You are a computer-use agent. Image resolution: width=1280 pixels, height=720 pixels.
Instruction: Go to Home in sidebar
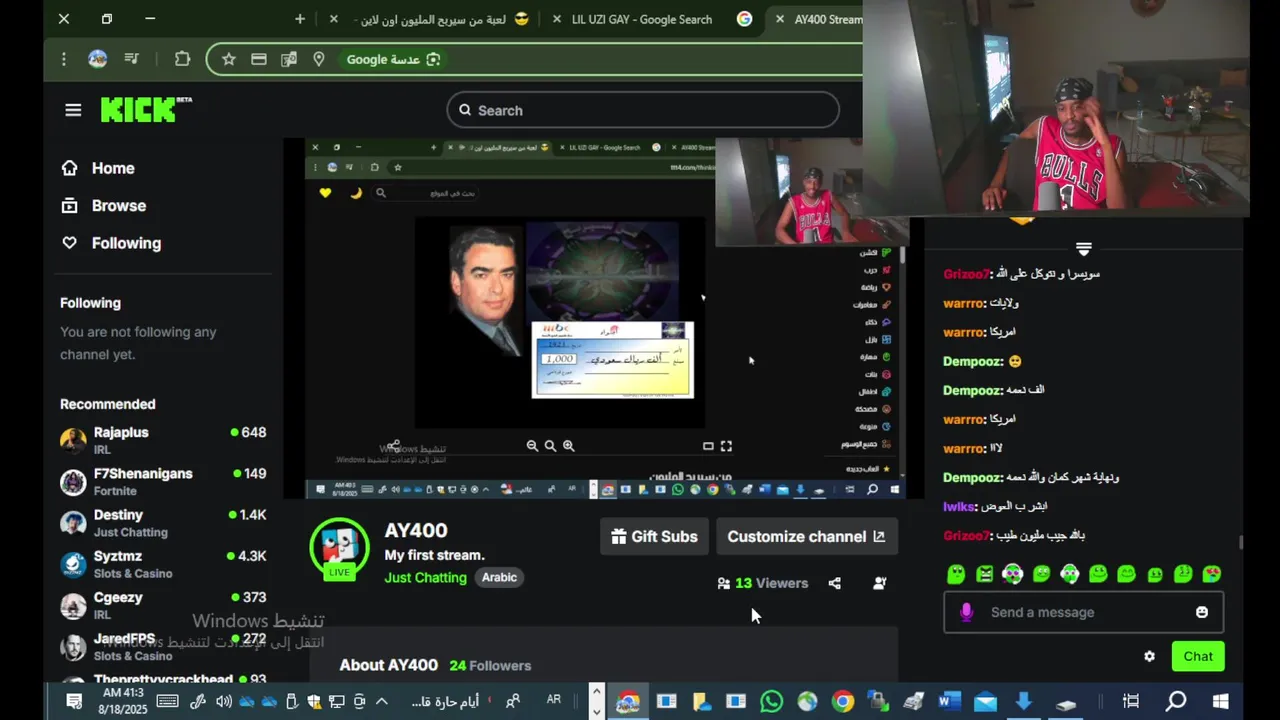coord(98,168)
